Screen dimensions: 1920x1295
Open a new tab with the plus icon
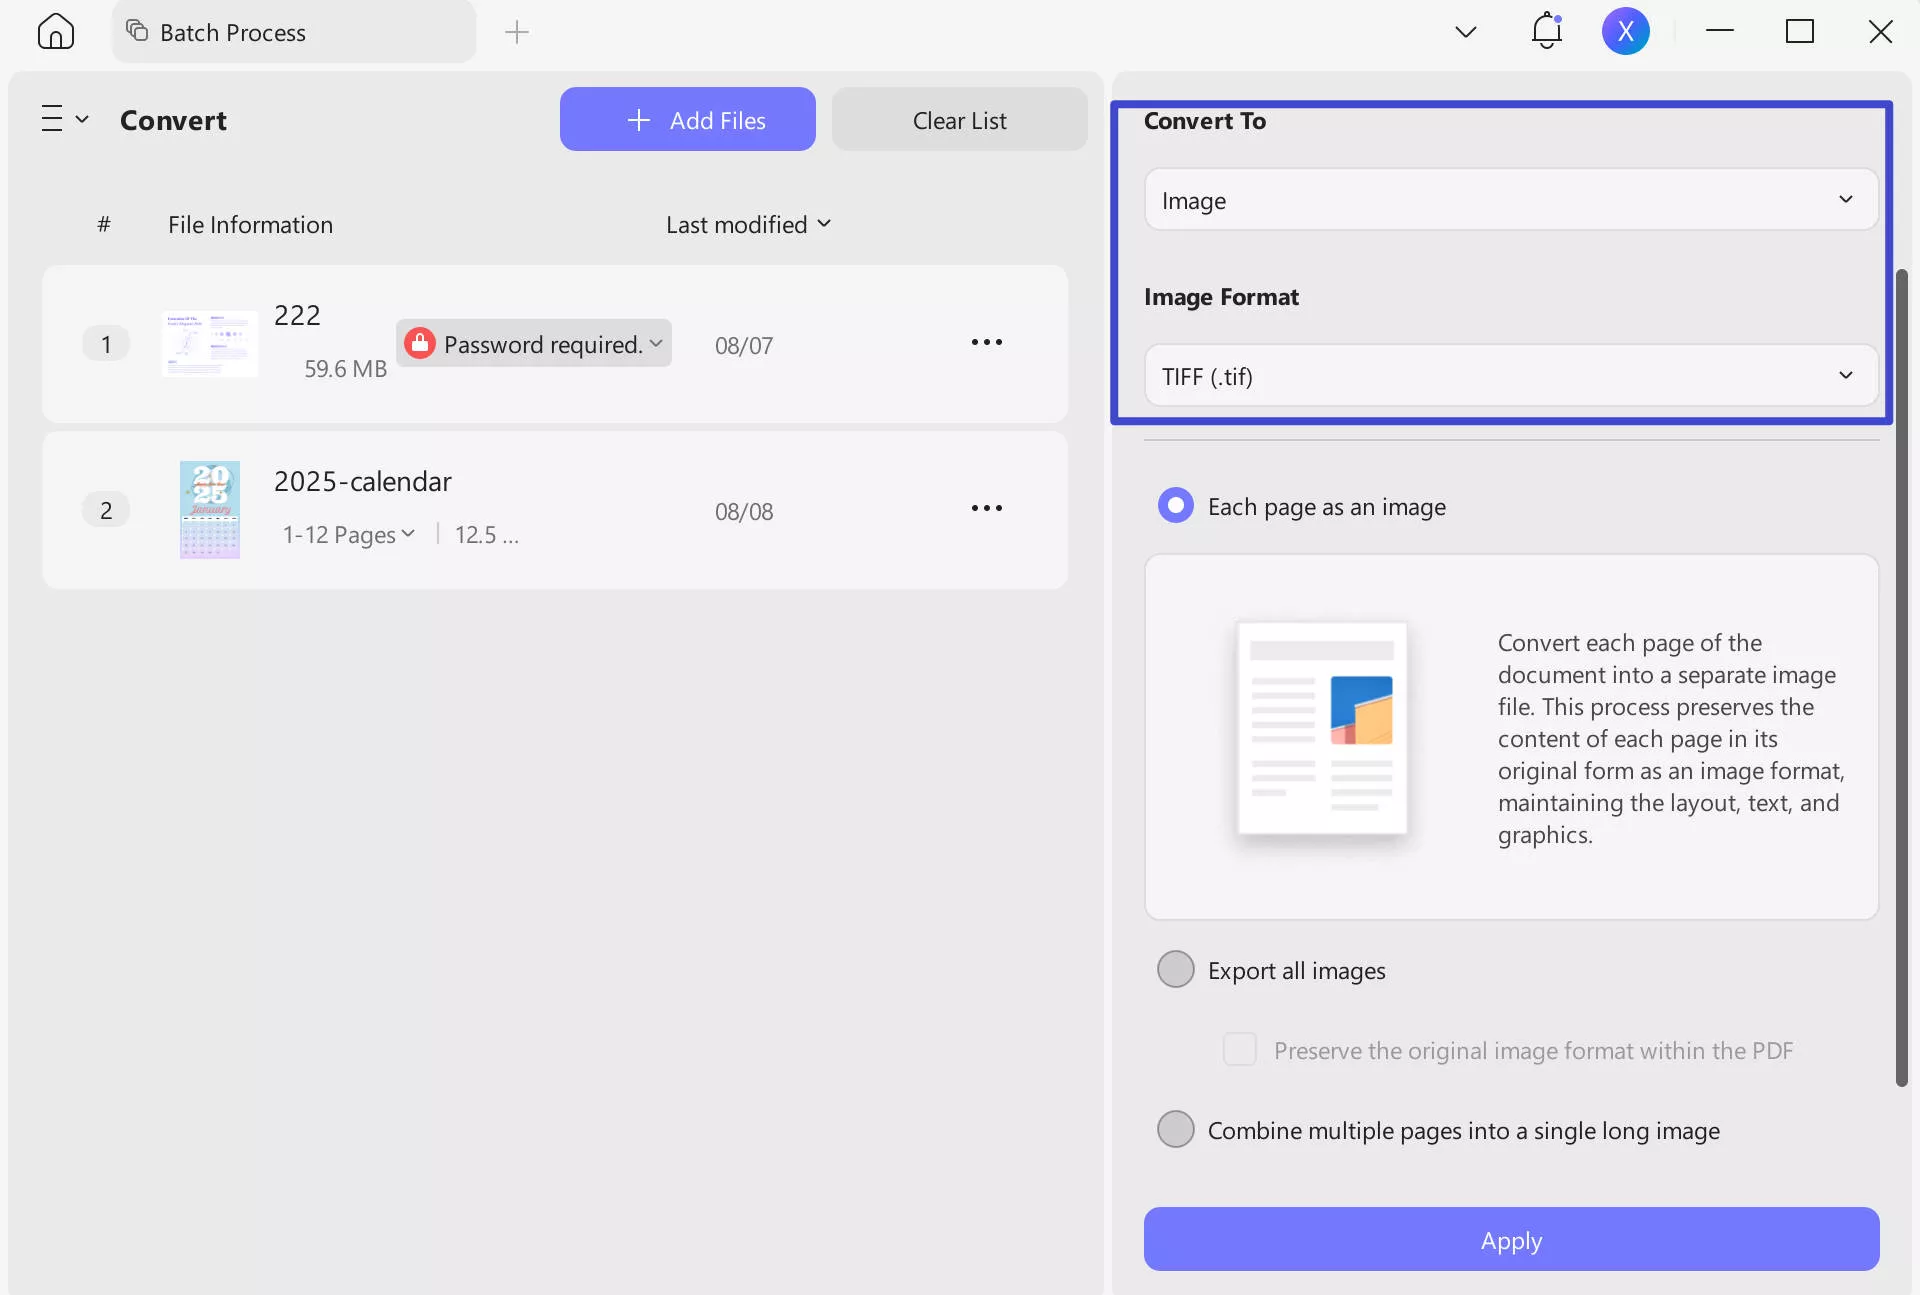517,31
